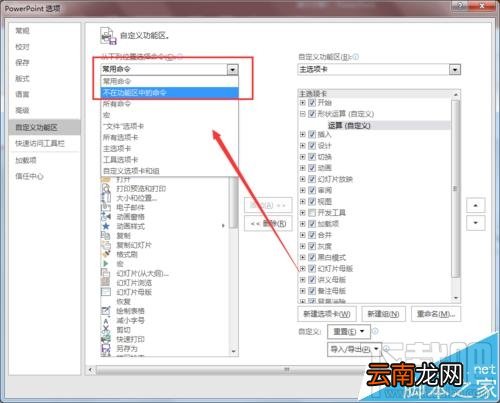Uncheck the 设计 tab checkbox
This screenshot has height=403, width=500.
tap(312, 146)
